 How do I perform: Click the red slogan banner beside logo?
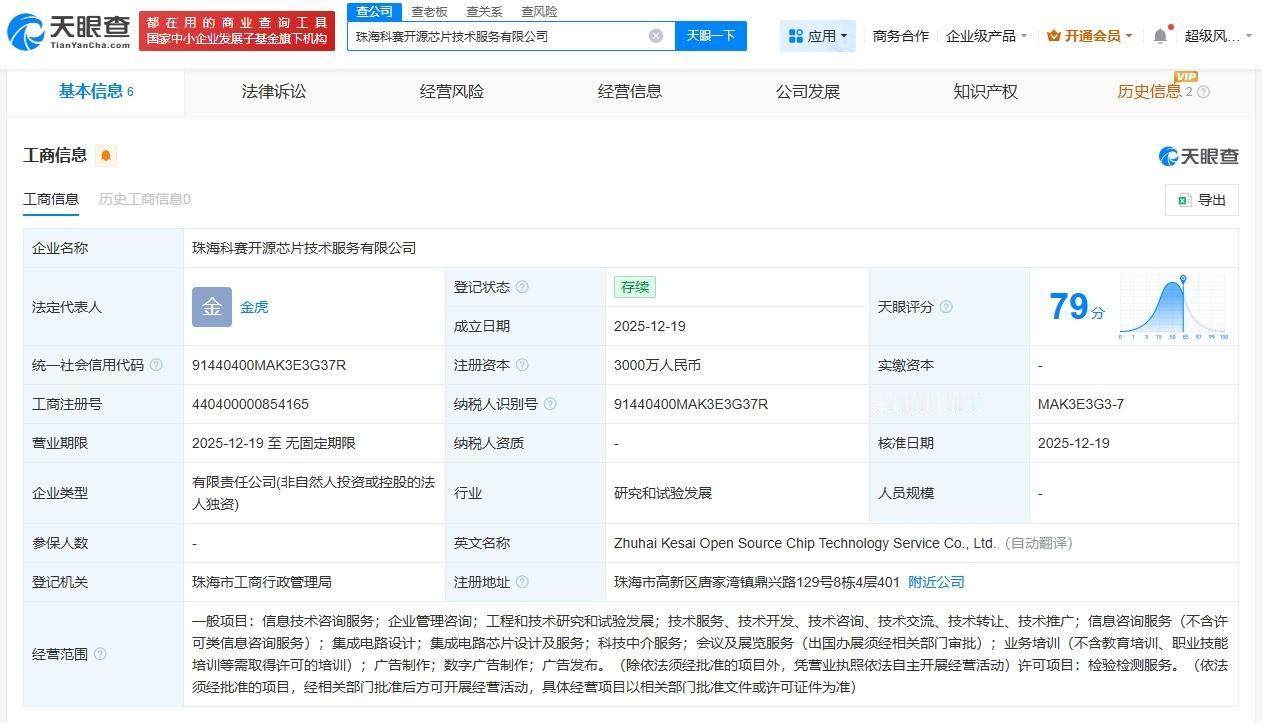(x=237, y=31)
